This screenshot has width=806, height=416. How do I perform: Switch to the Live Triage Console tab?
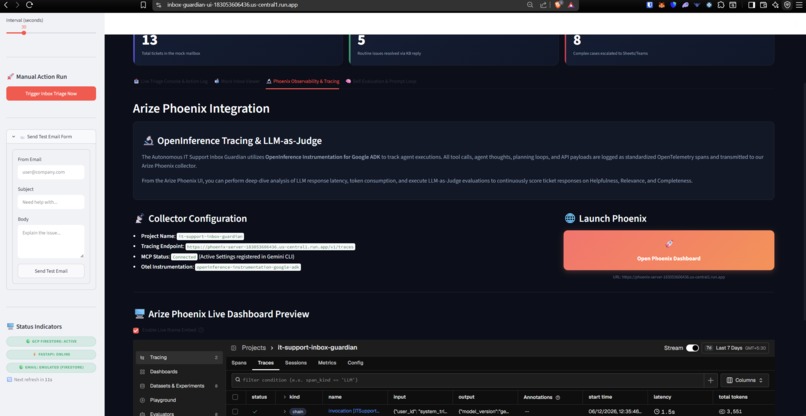pyautogui.click(x=170, y=81)
